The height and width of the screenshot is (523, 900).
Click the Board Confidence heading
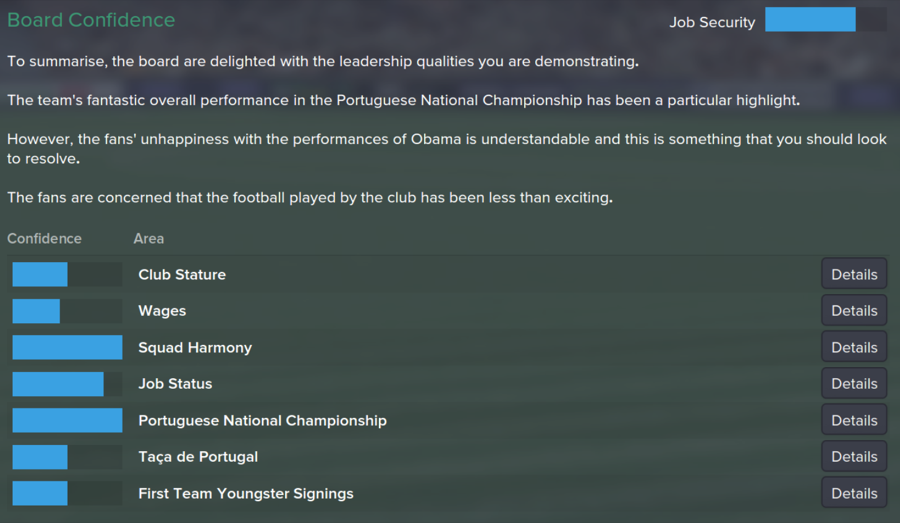click(x=91, y=20)
